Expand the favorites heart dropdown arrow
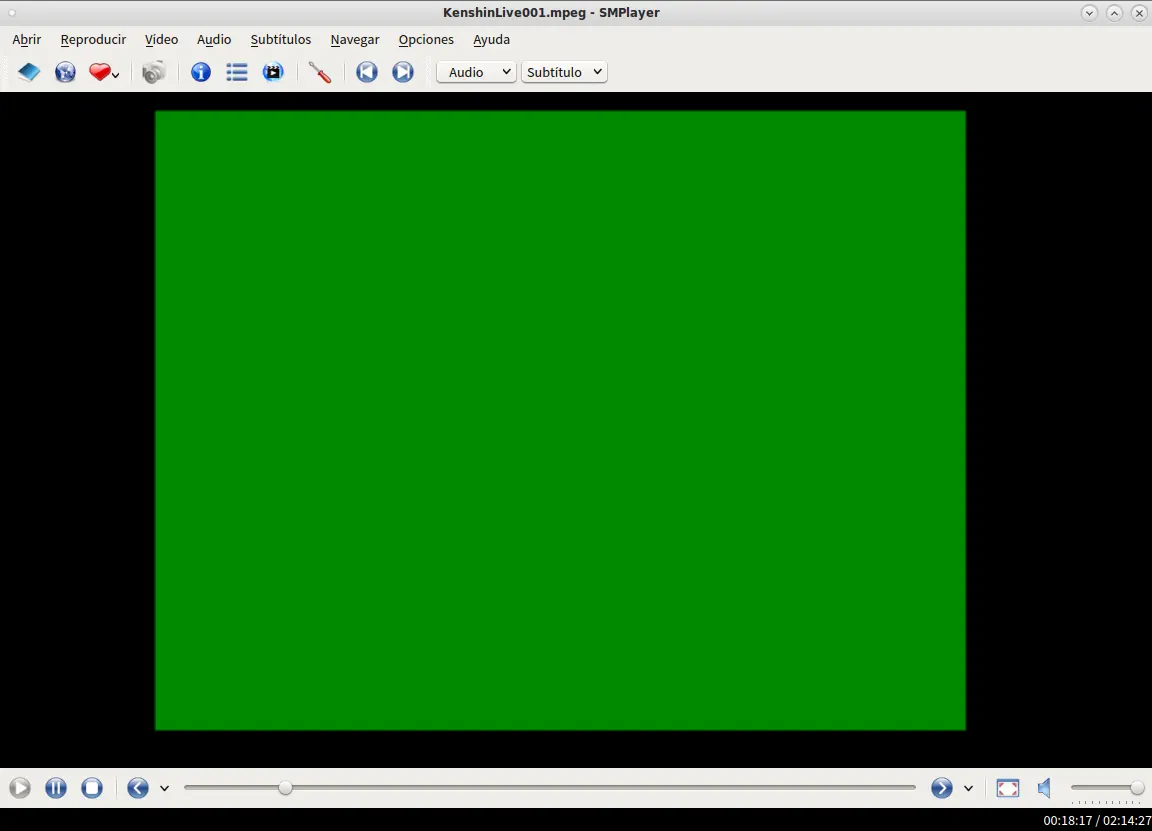The width and height of the screenshot is (1152, 831). pos(116,75)
